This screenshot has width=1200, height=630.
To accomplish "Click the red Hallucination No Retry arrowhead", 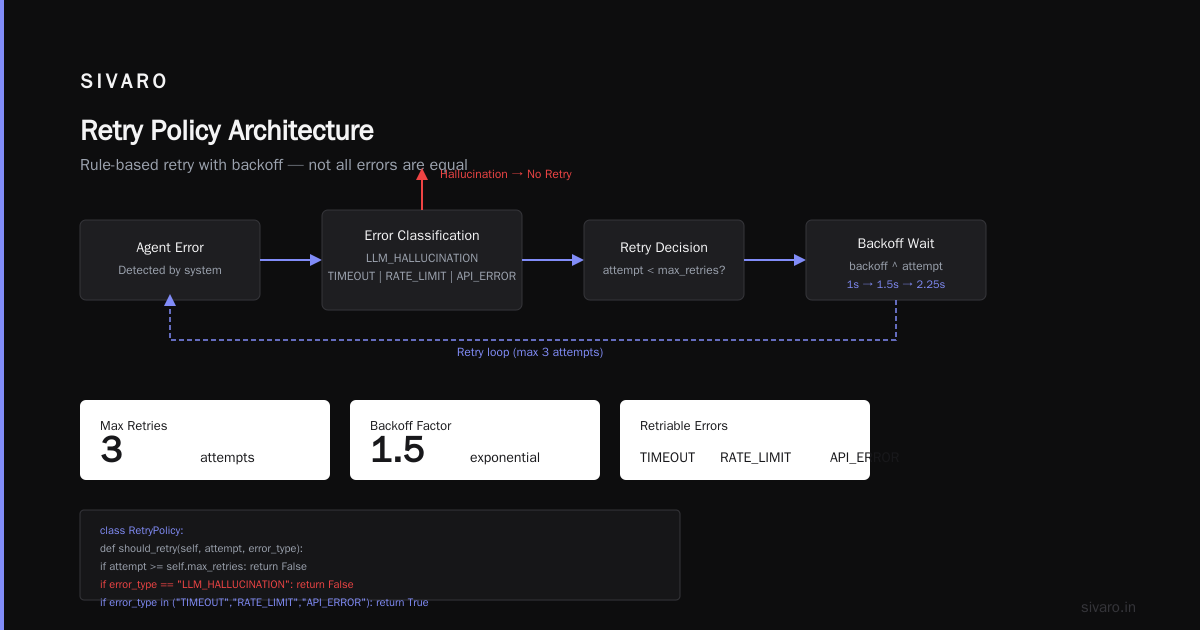I will click(422, 174).
